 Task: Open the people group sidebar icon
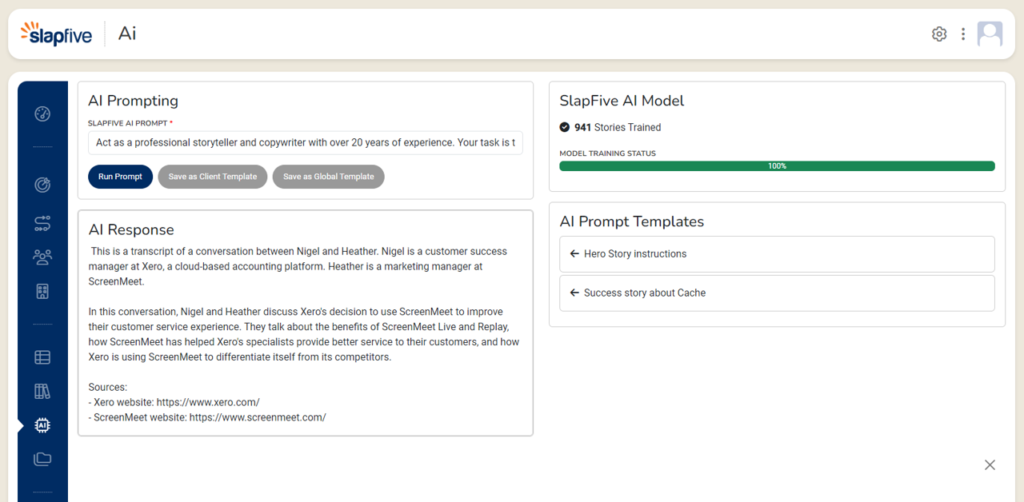tap(42, 257)
